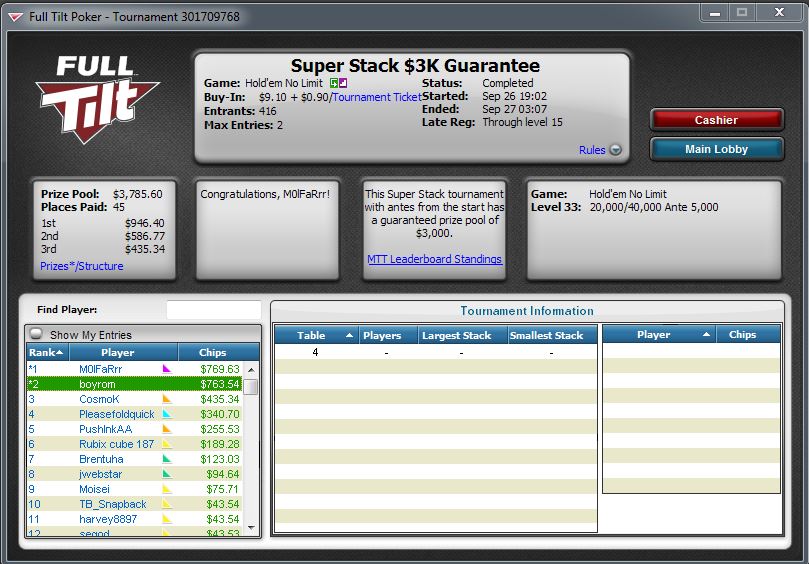The image size is (809, 564).
Task: Click the green re-entry icon beside Hold'em No Limit
Action: pyautogui.click(x=334, y=83)
